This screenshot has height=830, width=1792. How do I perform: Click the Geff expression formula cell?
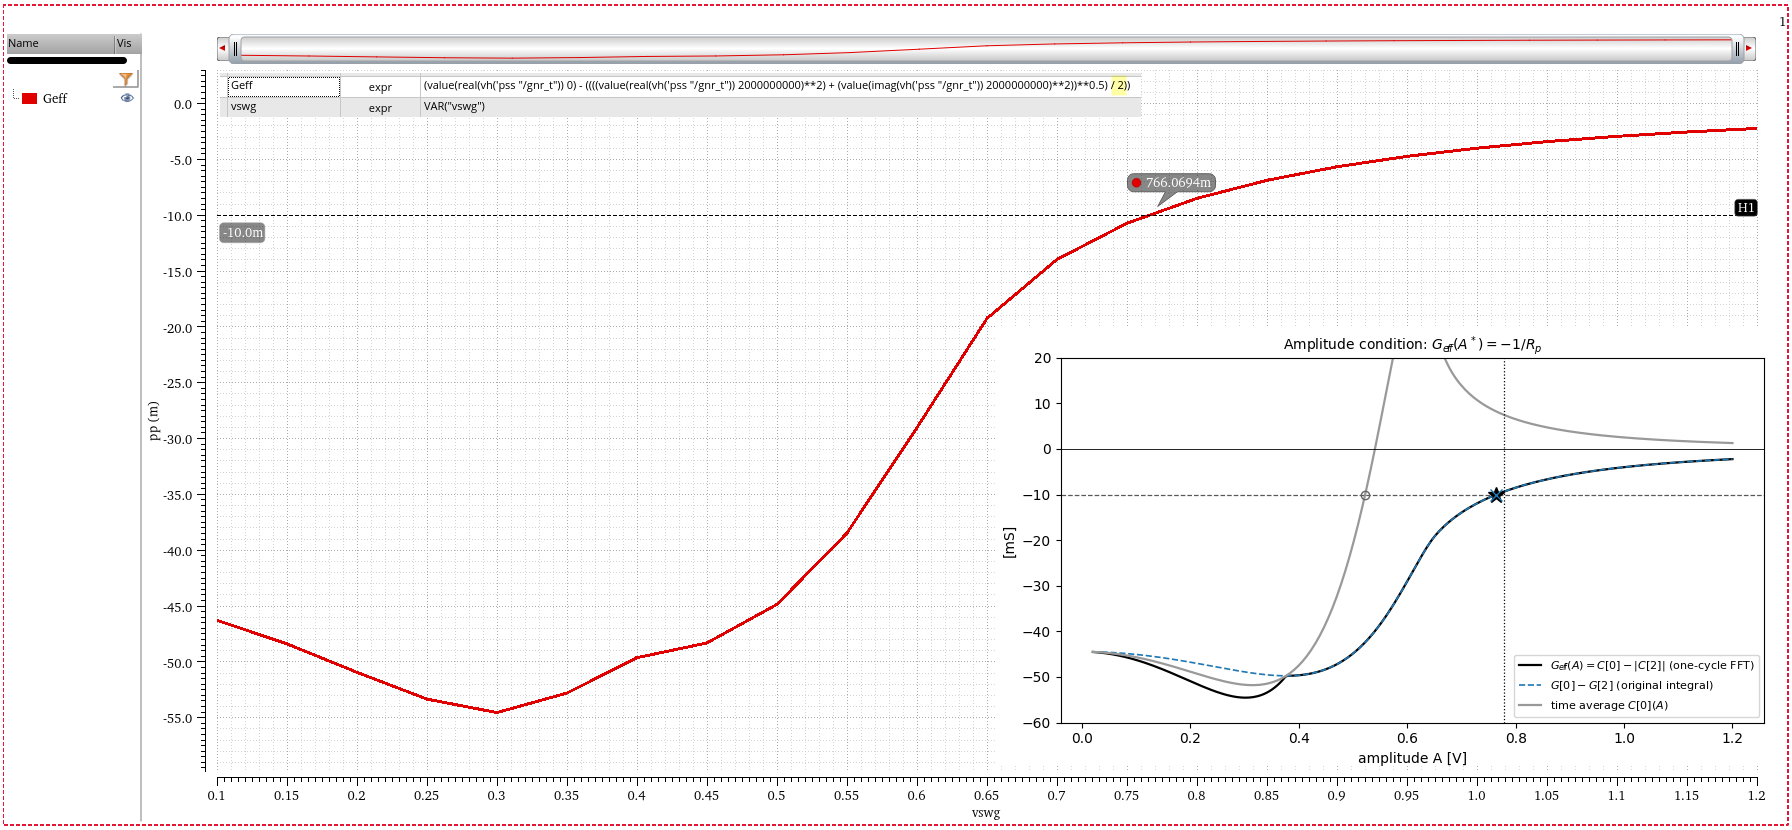[780, 86]
